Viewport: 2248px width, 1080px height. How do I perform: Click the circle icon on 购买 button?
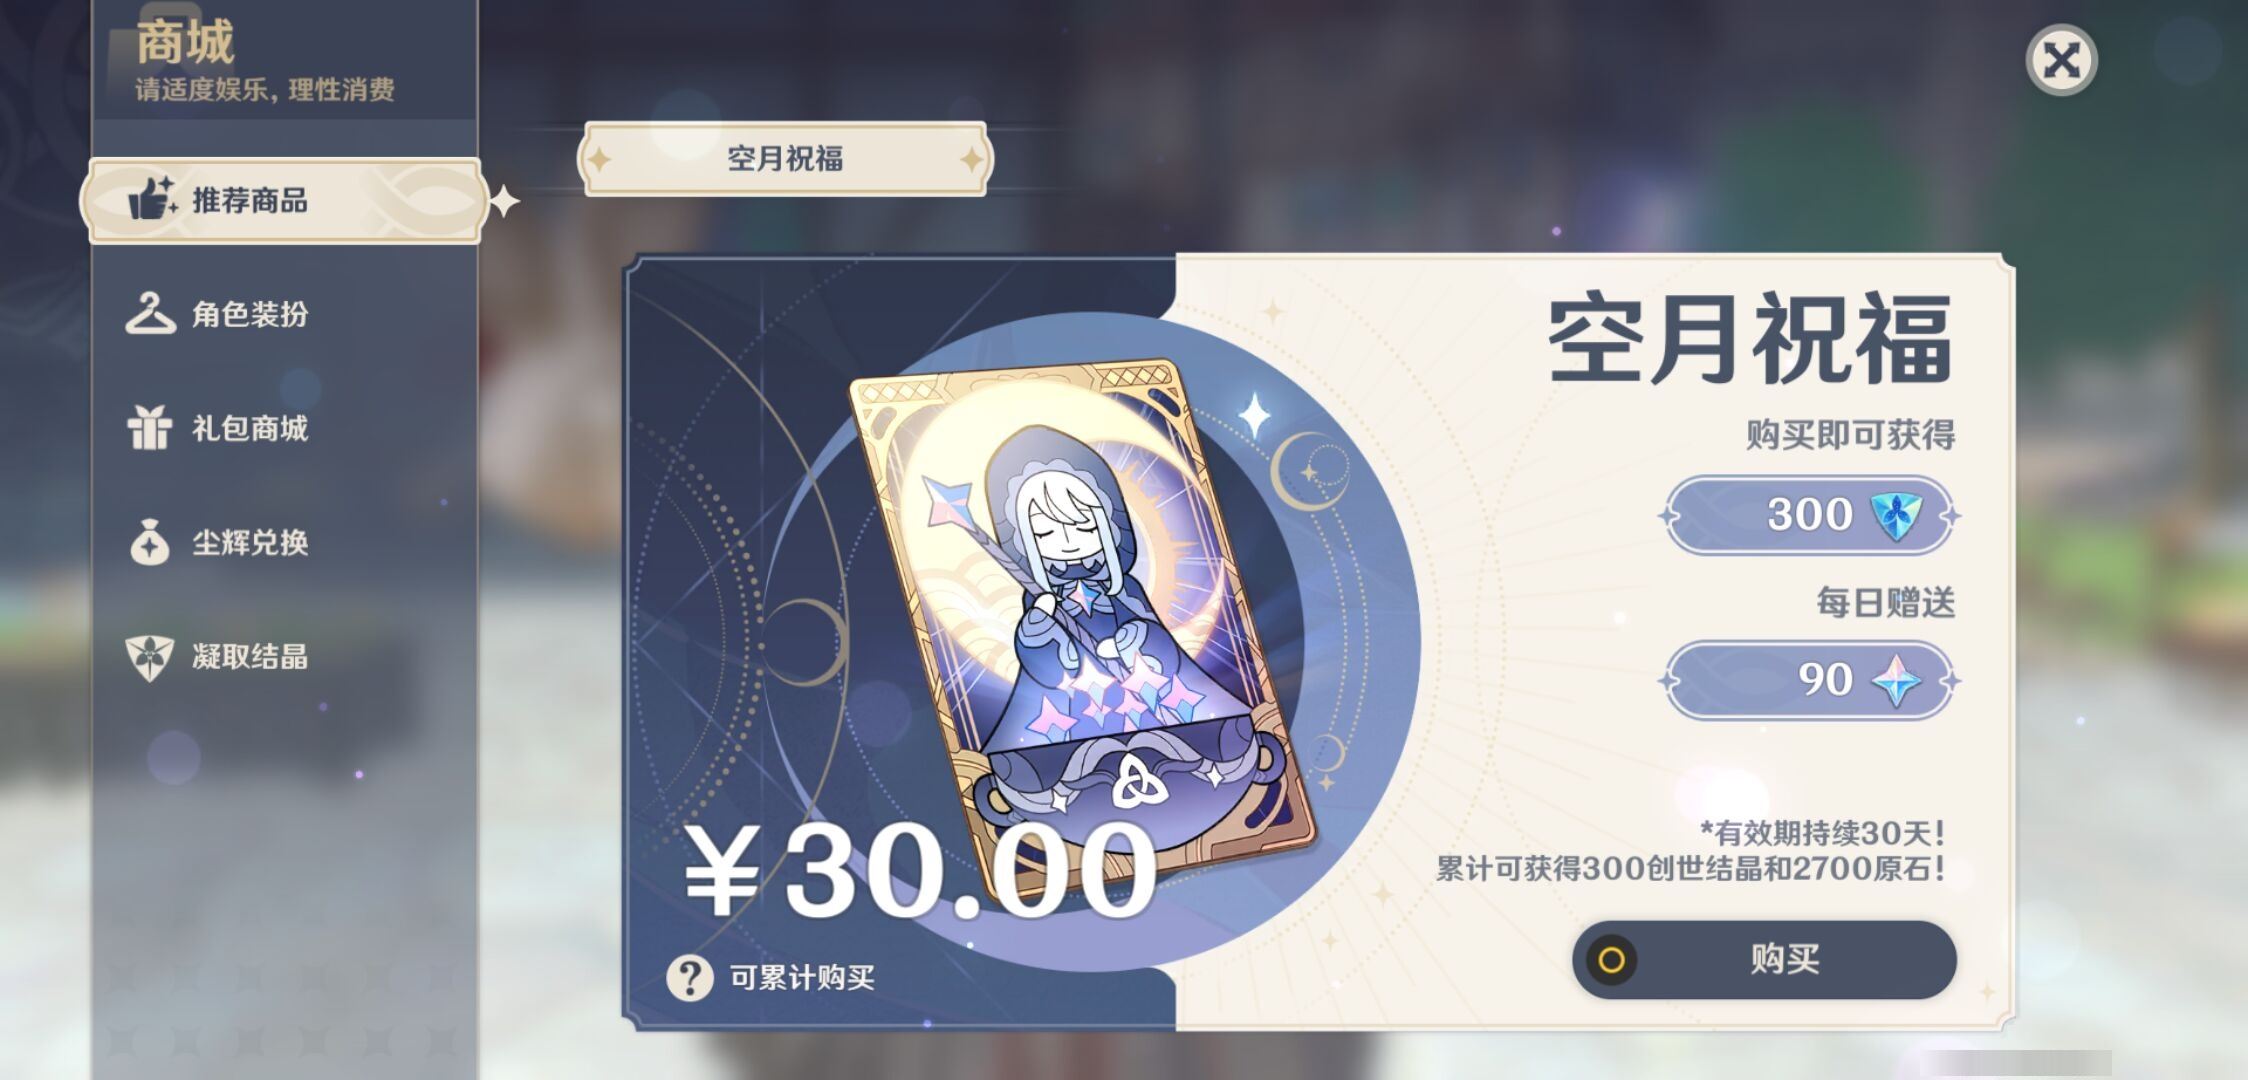1611,960
